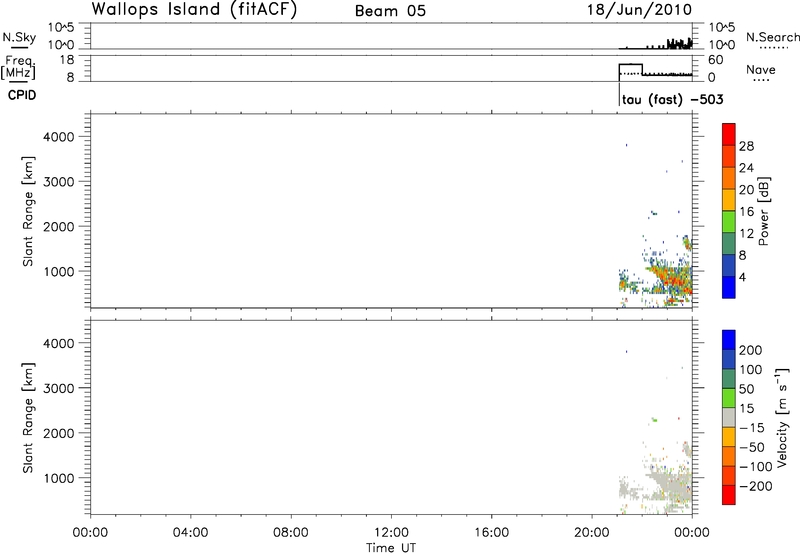Click the date '18/Jun/2010'
This screenshot has height=554, width=800.
tap(639, 10)
